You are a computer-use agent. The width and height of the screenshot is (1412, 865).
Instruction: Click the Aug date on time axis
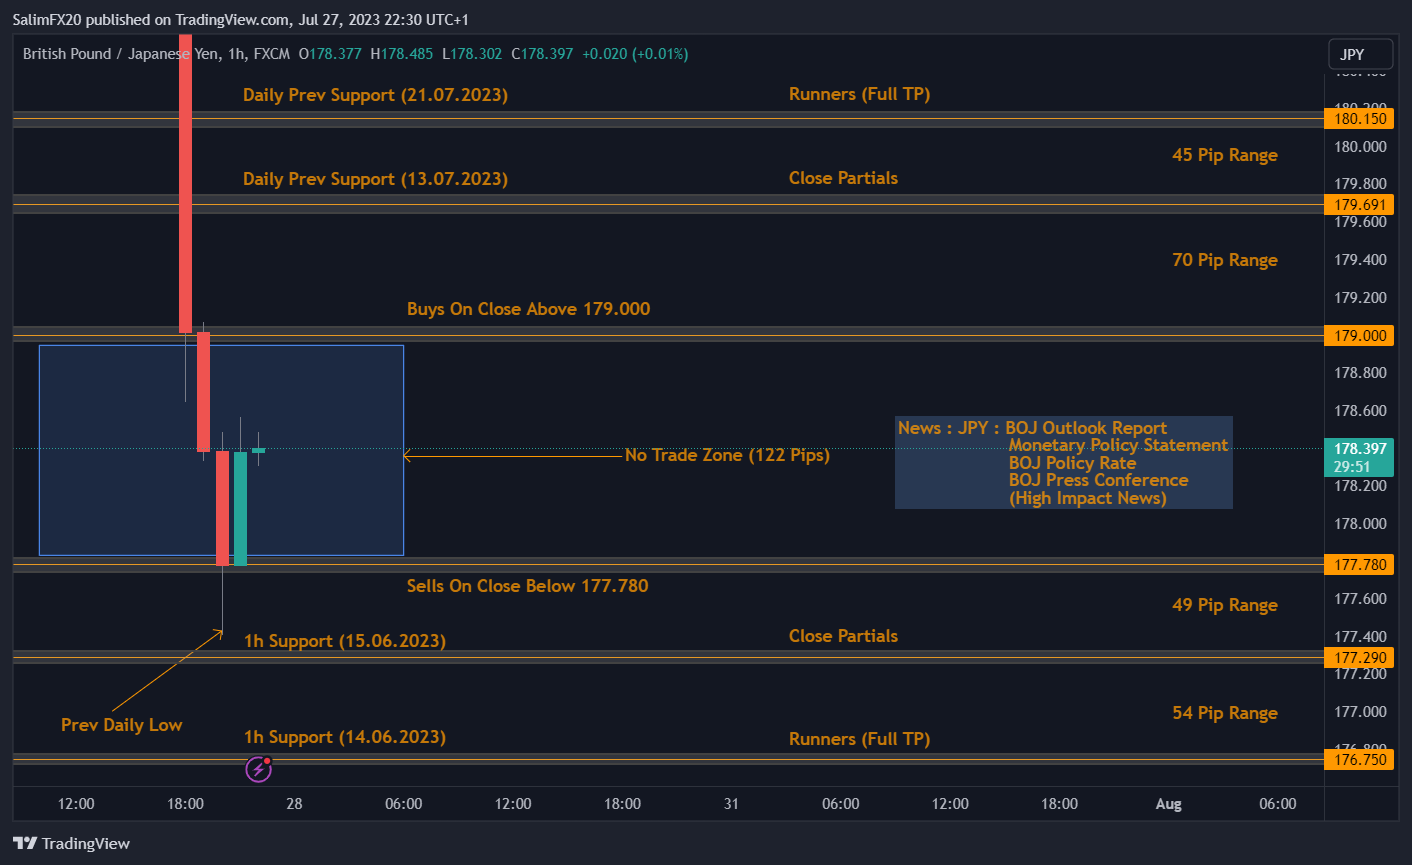click(1168, 804)
